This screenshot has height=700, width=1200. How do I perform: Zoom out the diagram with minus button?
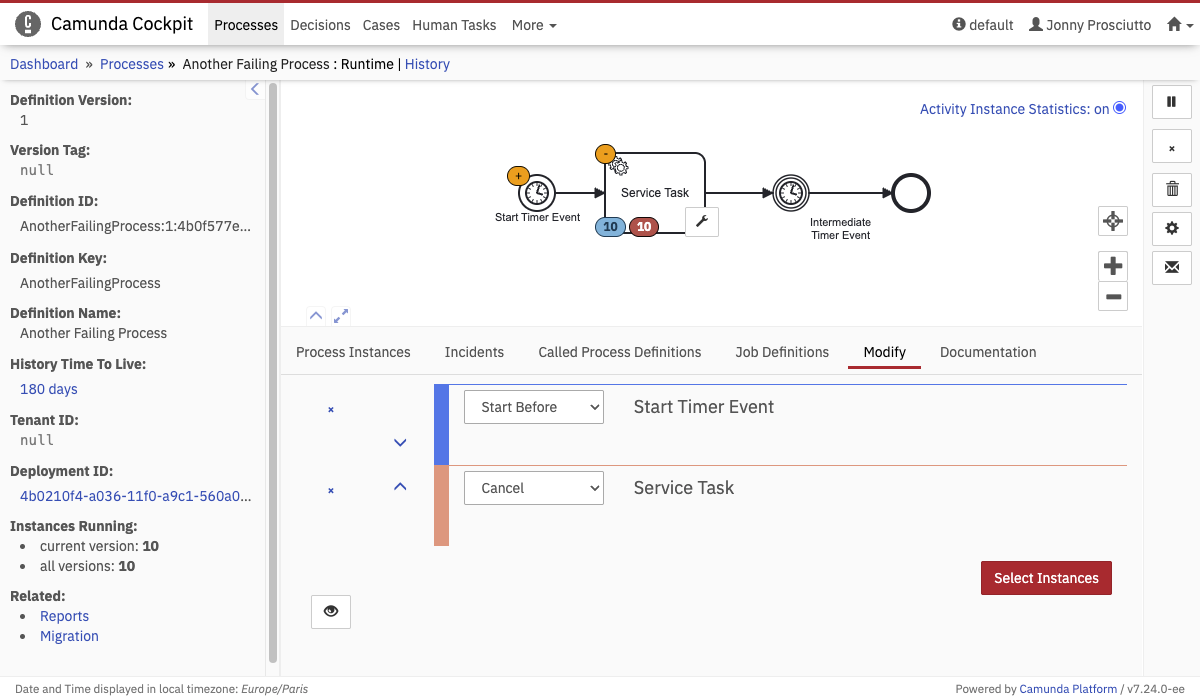tap(1112, 297)
